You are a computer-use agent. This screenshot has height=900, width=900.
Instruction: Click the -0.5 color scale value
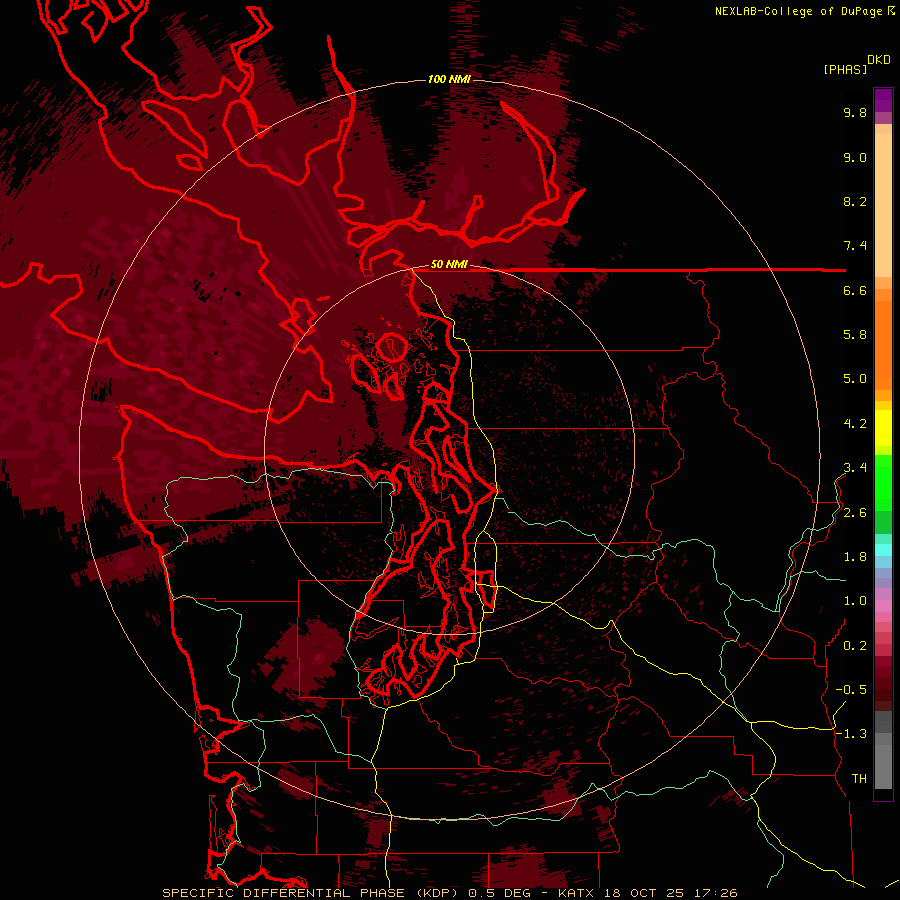[x=851, y=690]
